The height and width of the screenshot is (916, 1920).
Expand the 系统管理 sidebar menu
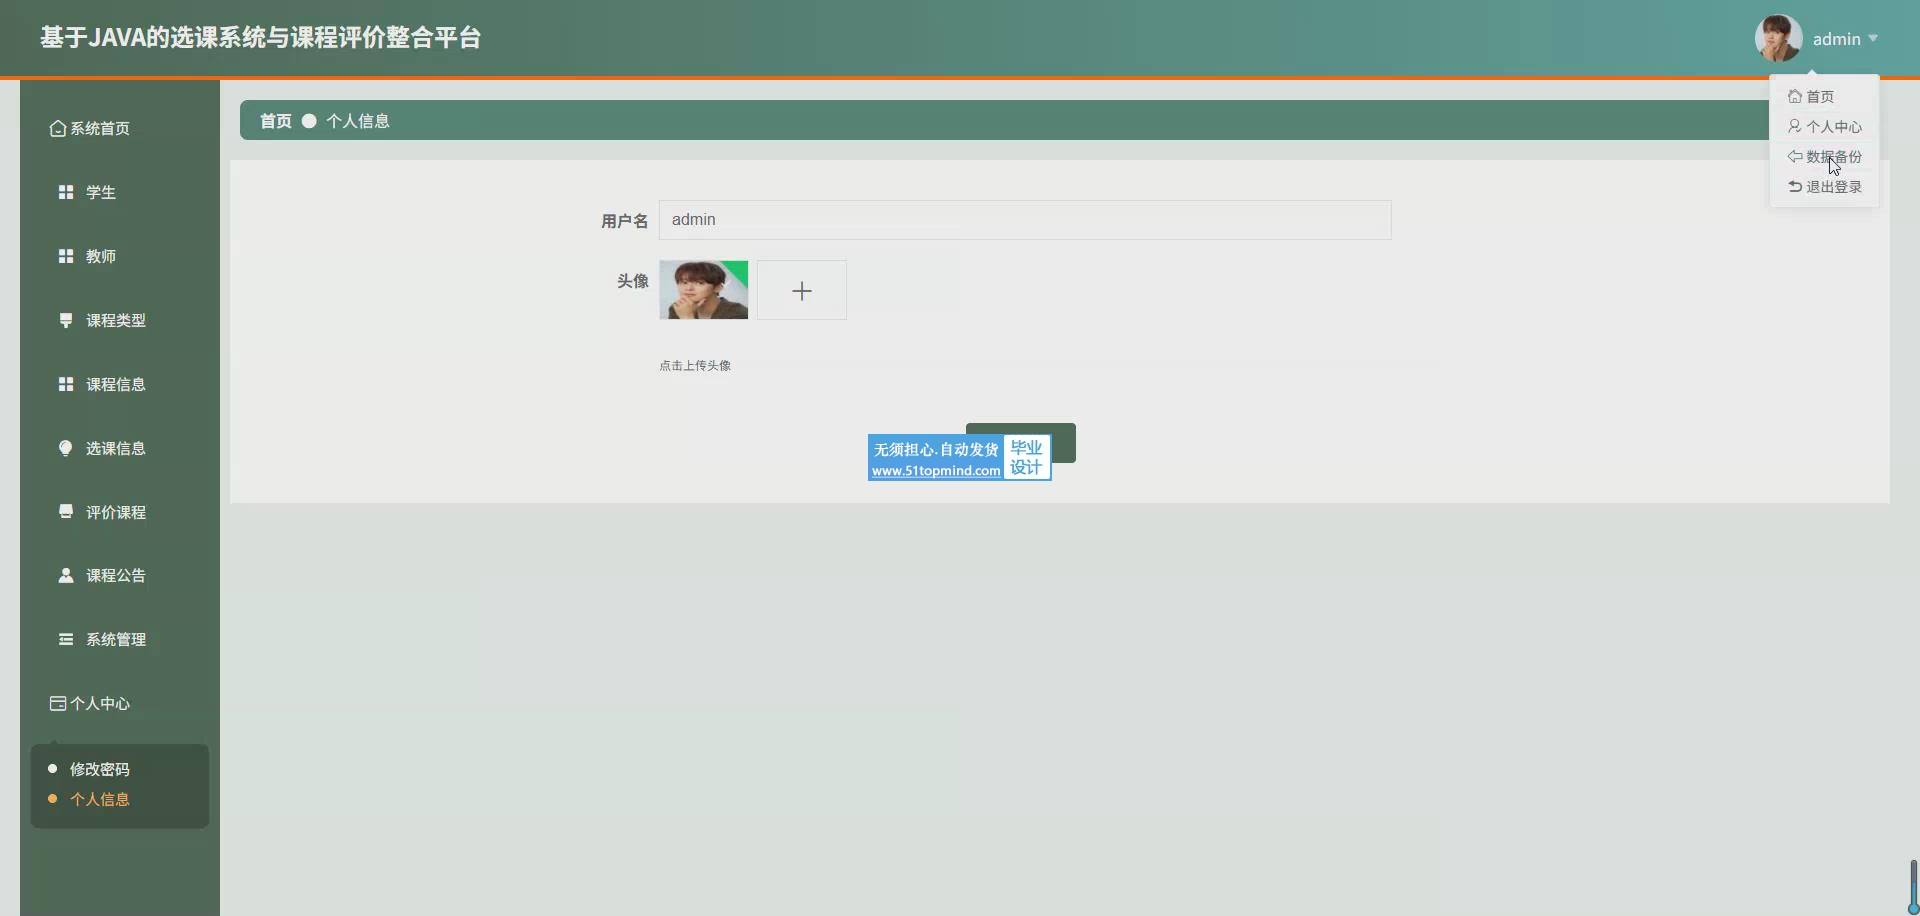(x=115, y=639)
